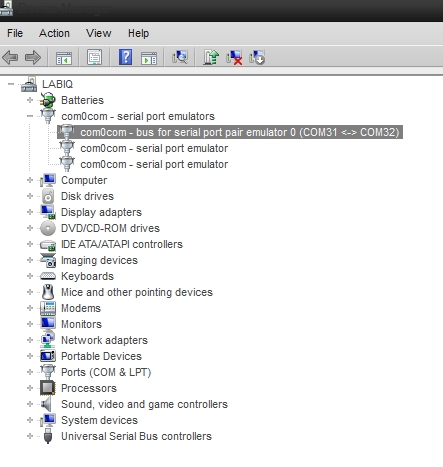Select Sound, video and game controllers label
443x467 pixels.
[144, 404]
